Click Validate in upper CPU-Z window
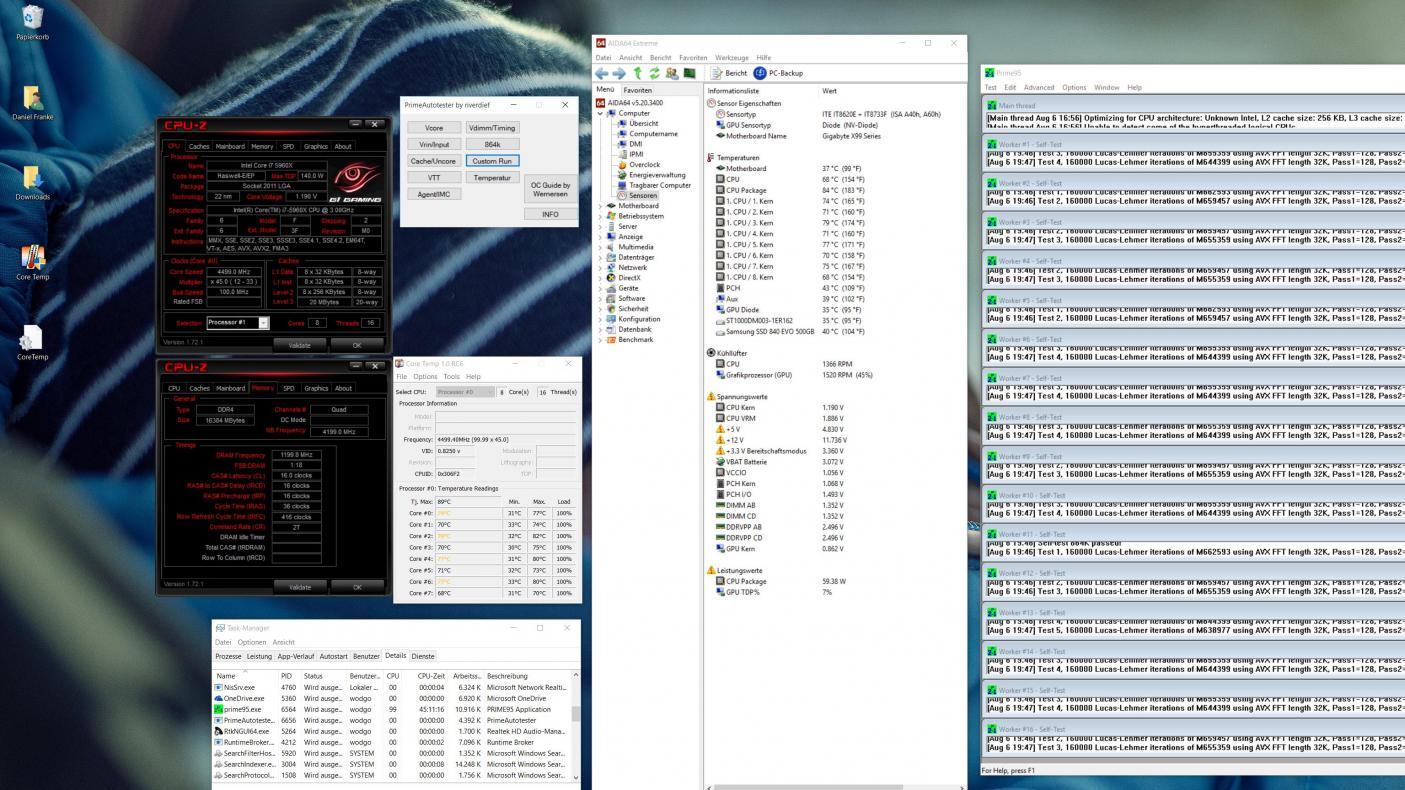This screenshot has width=1405, height=790. coord(300,344)
